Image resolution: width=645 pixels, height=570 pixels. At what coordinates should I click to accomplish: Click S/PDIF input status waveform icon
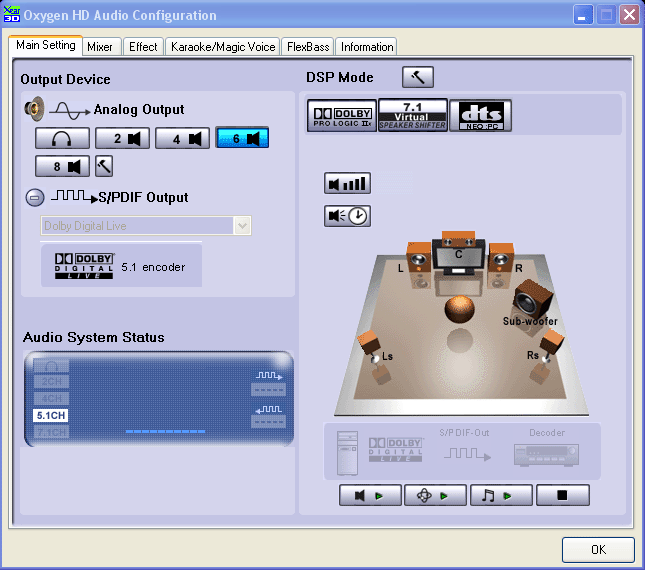(x=269, y=409)
